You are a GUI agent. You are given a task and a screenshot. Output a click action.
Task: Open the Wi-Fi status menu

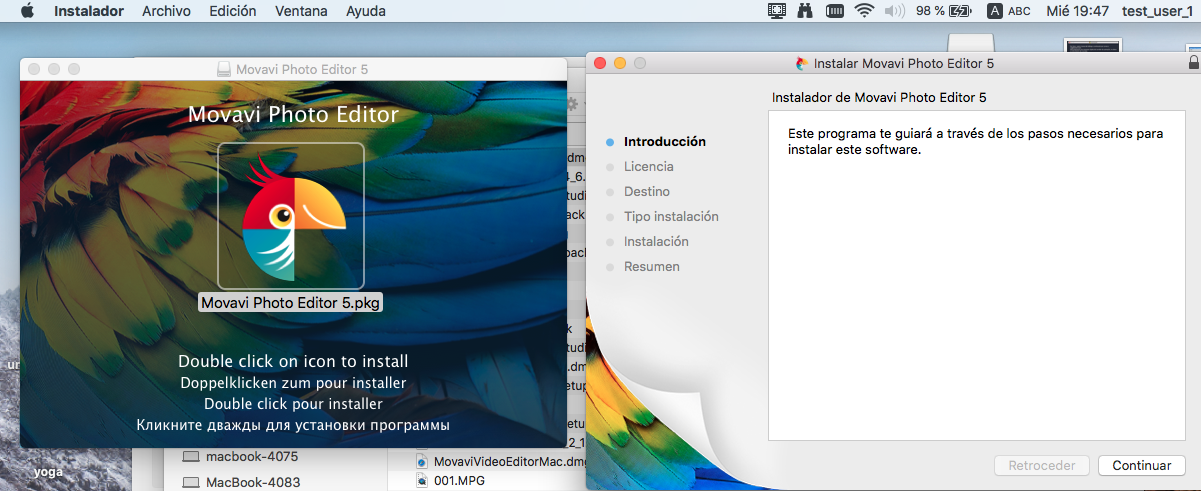tap(863, 11)
